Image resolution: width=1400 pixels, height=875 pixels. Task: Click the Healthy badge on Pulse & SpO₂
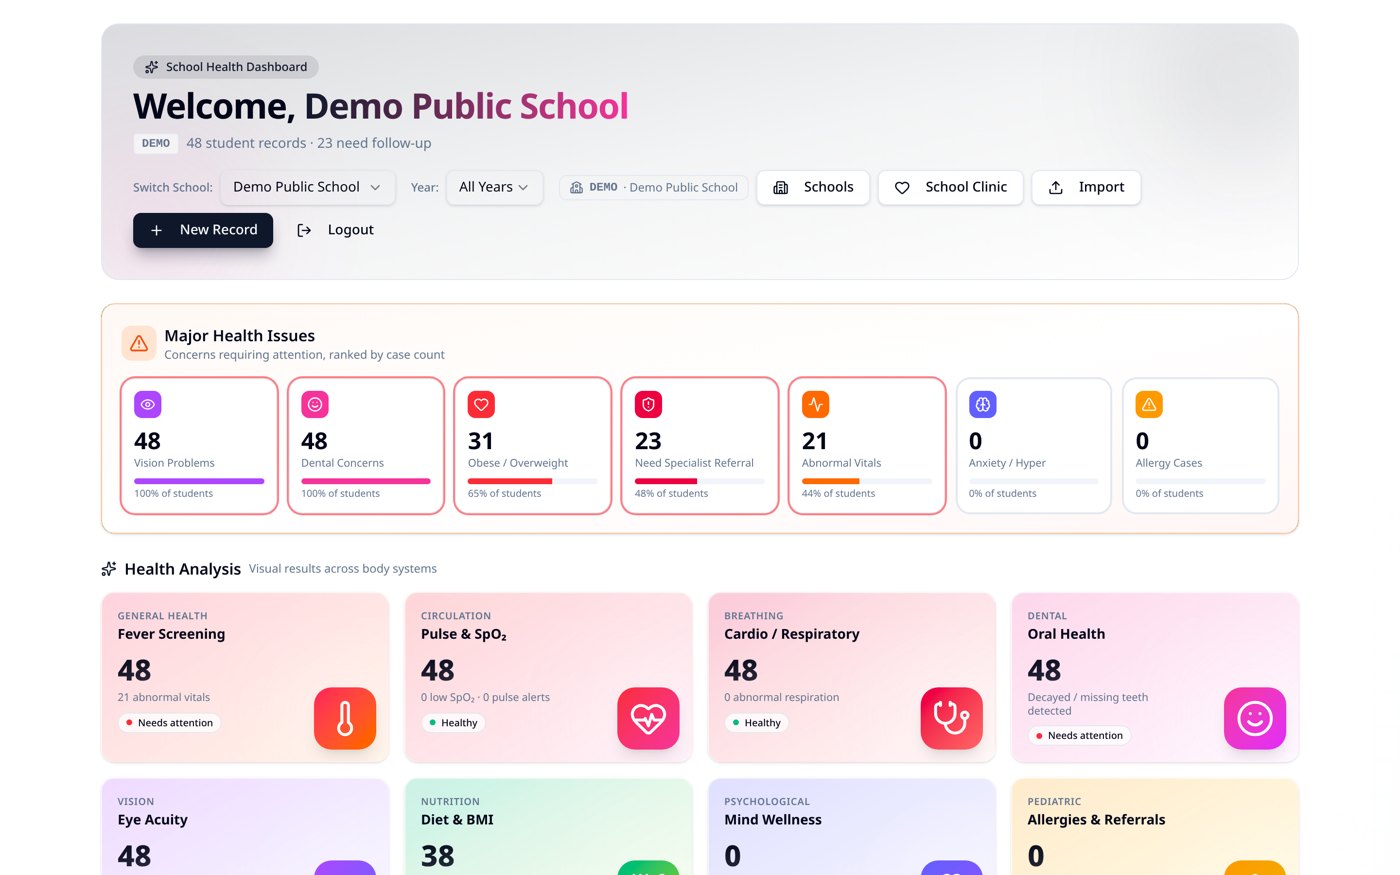(x=453, y=723)
